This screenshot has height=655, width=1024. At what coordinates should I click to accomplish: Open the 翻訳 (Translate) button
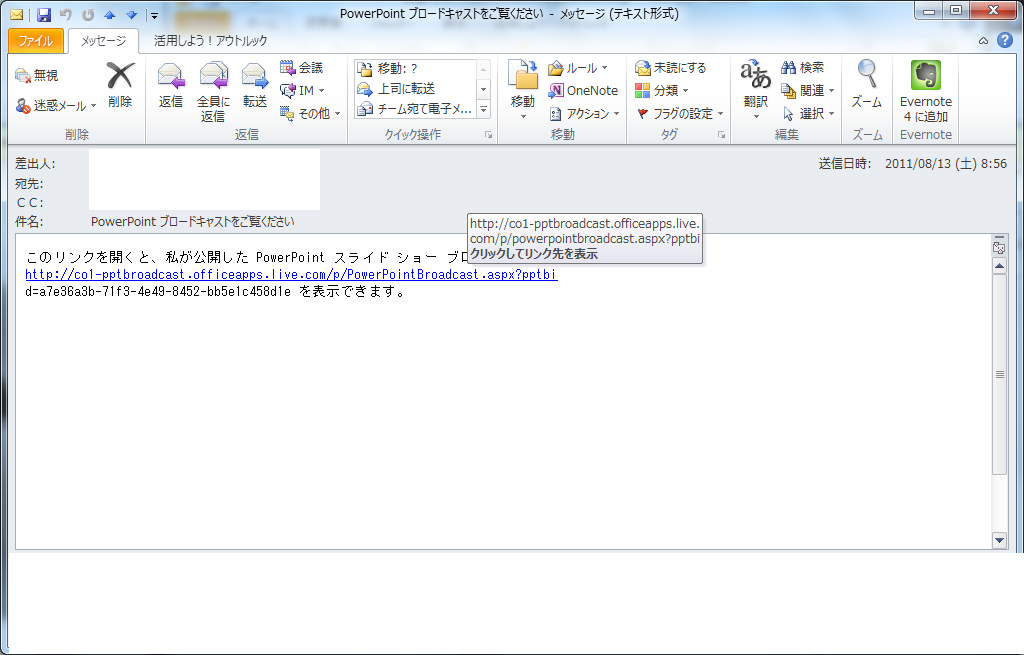(x=756, y=90)
